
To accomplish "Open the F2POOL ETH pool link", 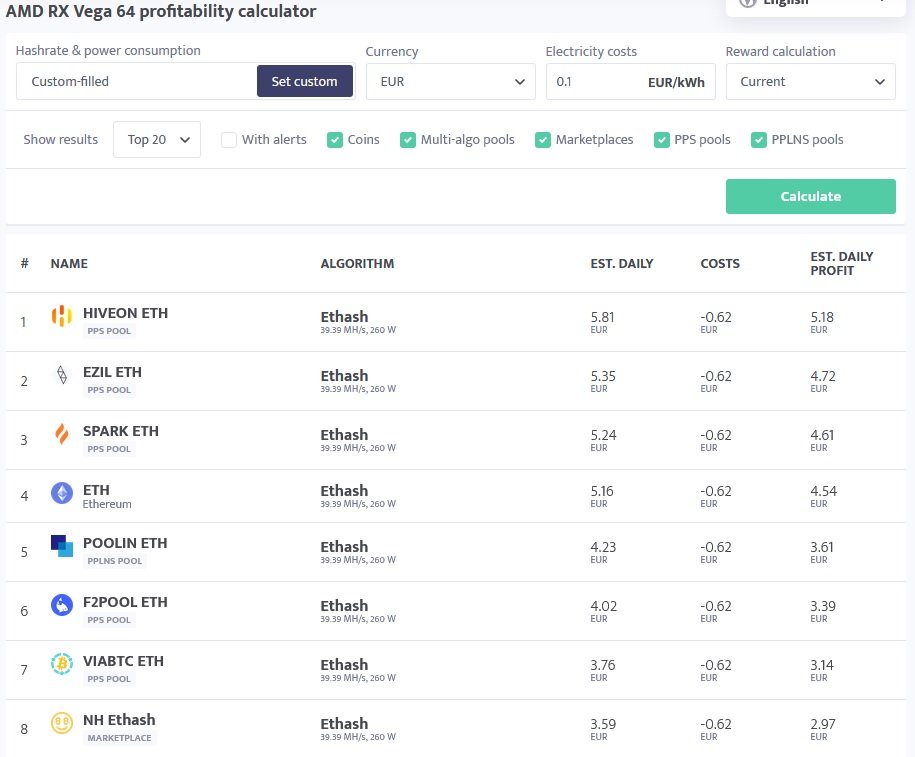I will point(125,602).
